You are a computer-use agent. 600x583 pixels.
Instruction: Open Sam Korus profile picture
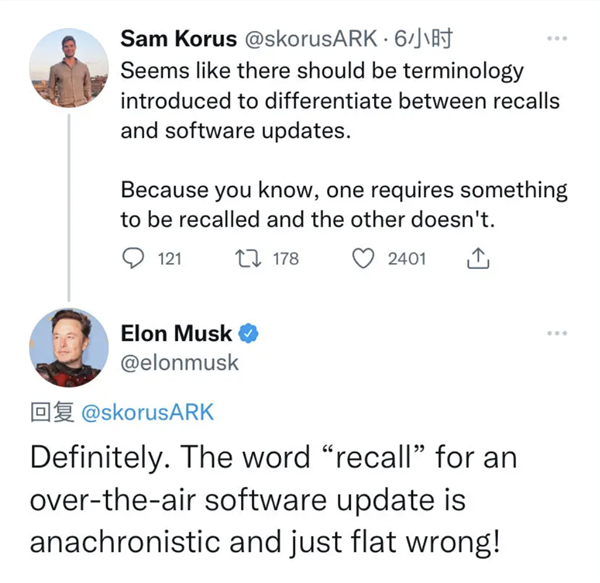(x=69, y=68)
